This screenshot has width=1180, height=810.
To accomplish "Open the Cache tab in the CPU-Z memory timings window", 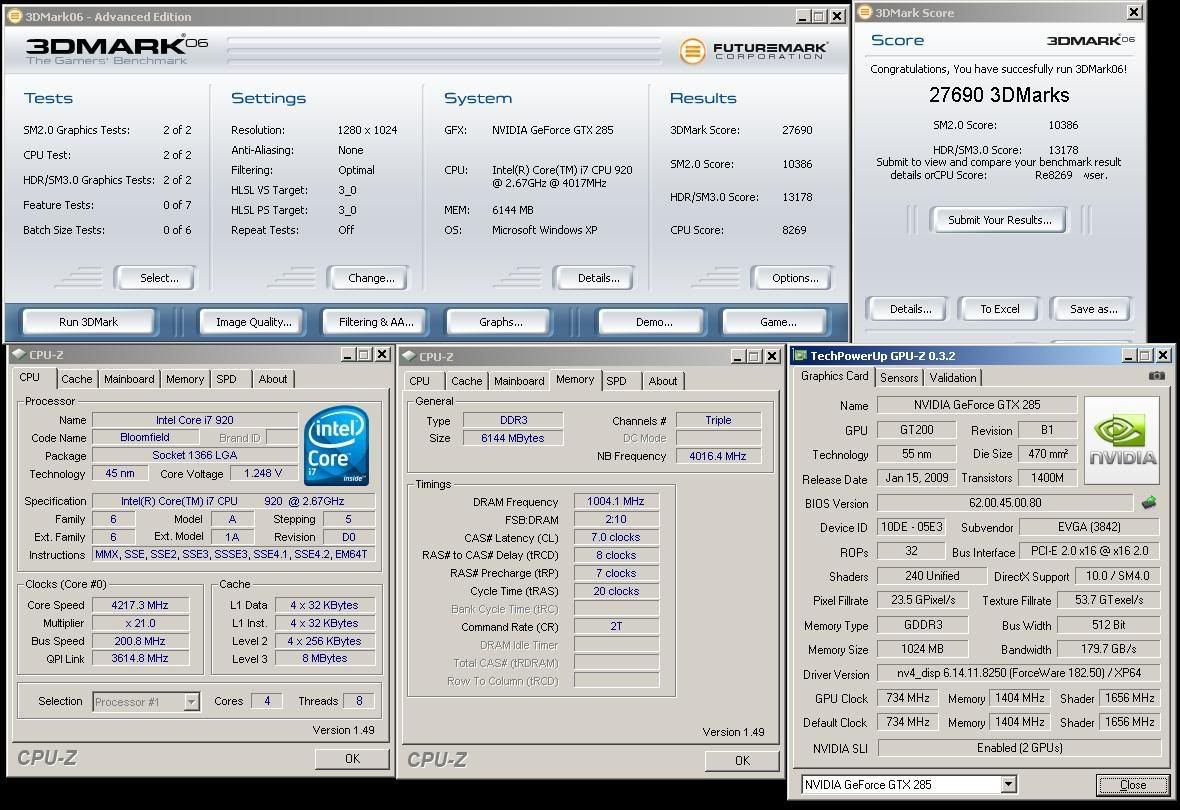I will pos(467,381).
